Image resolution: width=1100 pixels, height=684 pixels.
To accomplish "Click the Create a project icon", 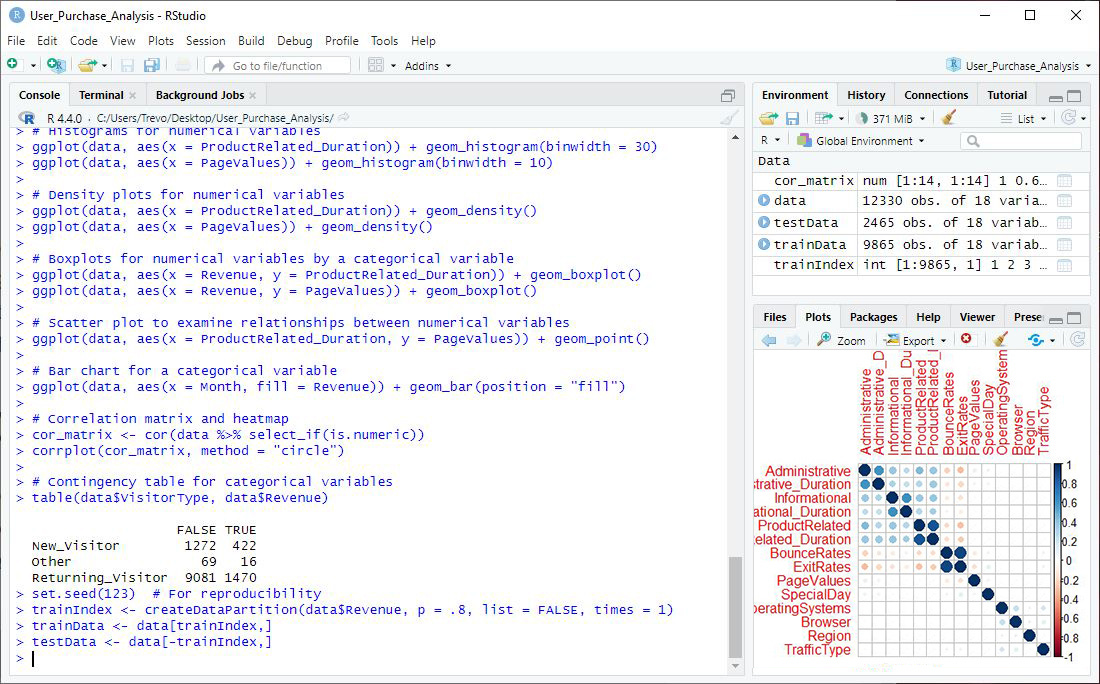I will (56, 65).
